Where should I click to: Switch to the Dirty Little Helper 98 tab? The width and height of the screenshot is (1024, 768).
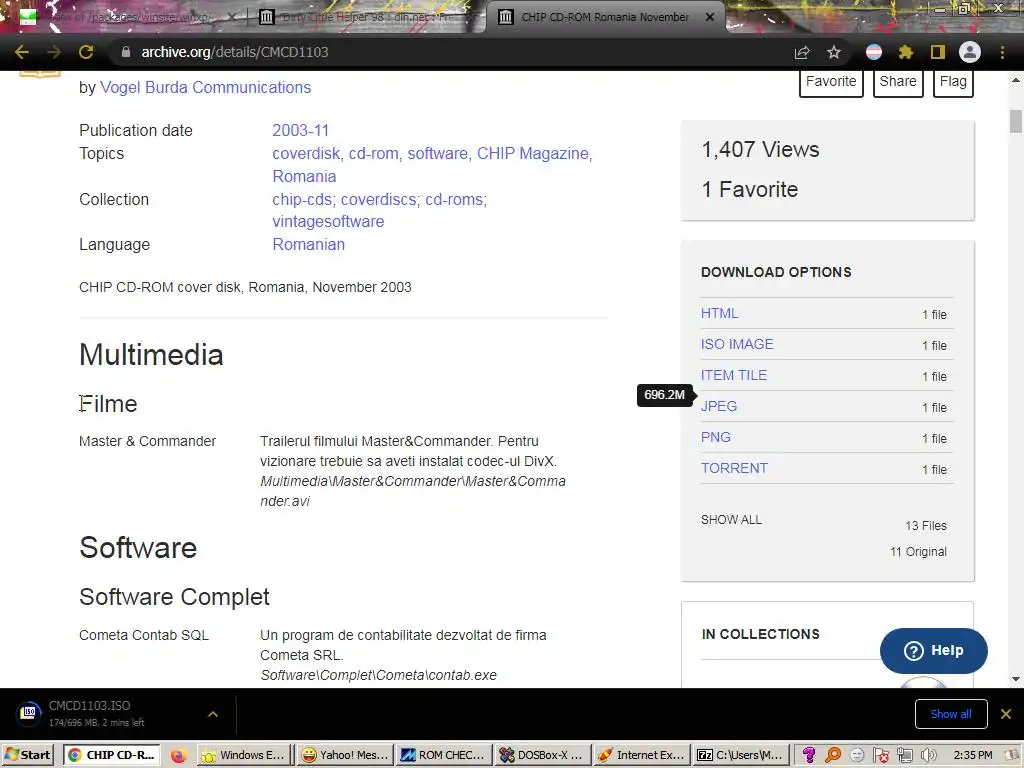point(366,17)
